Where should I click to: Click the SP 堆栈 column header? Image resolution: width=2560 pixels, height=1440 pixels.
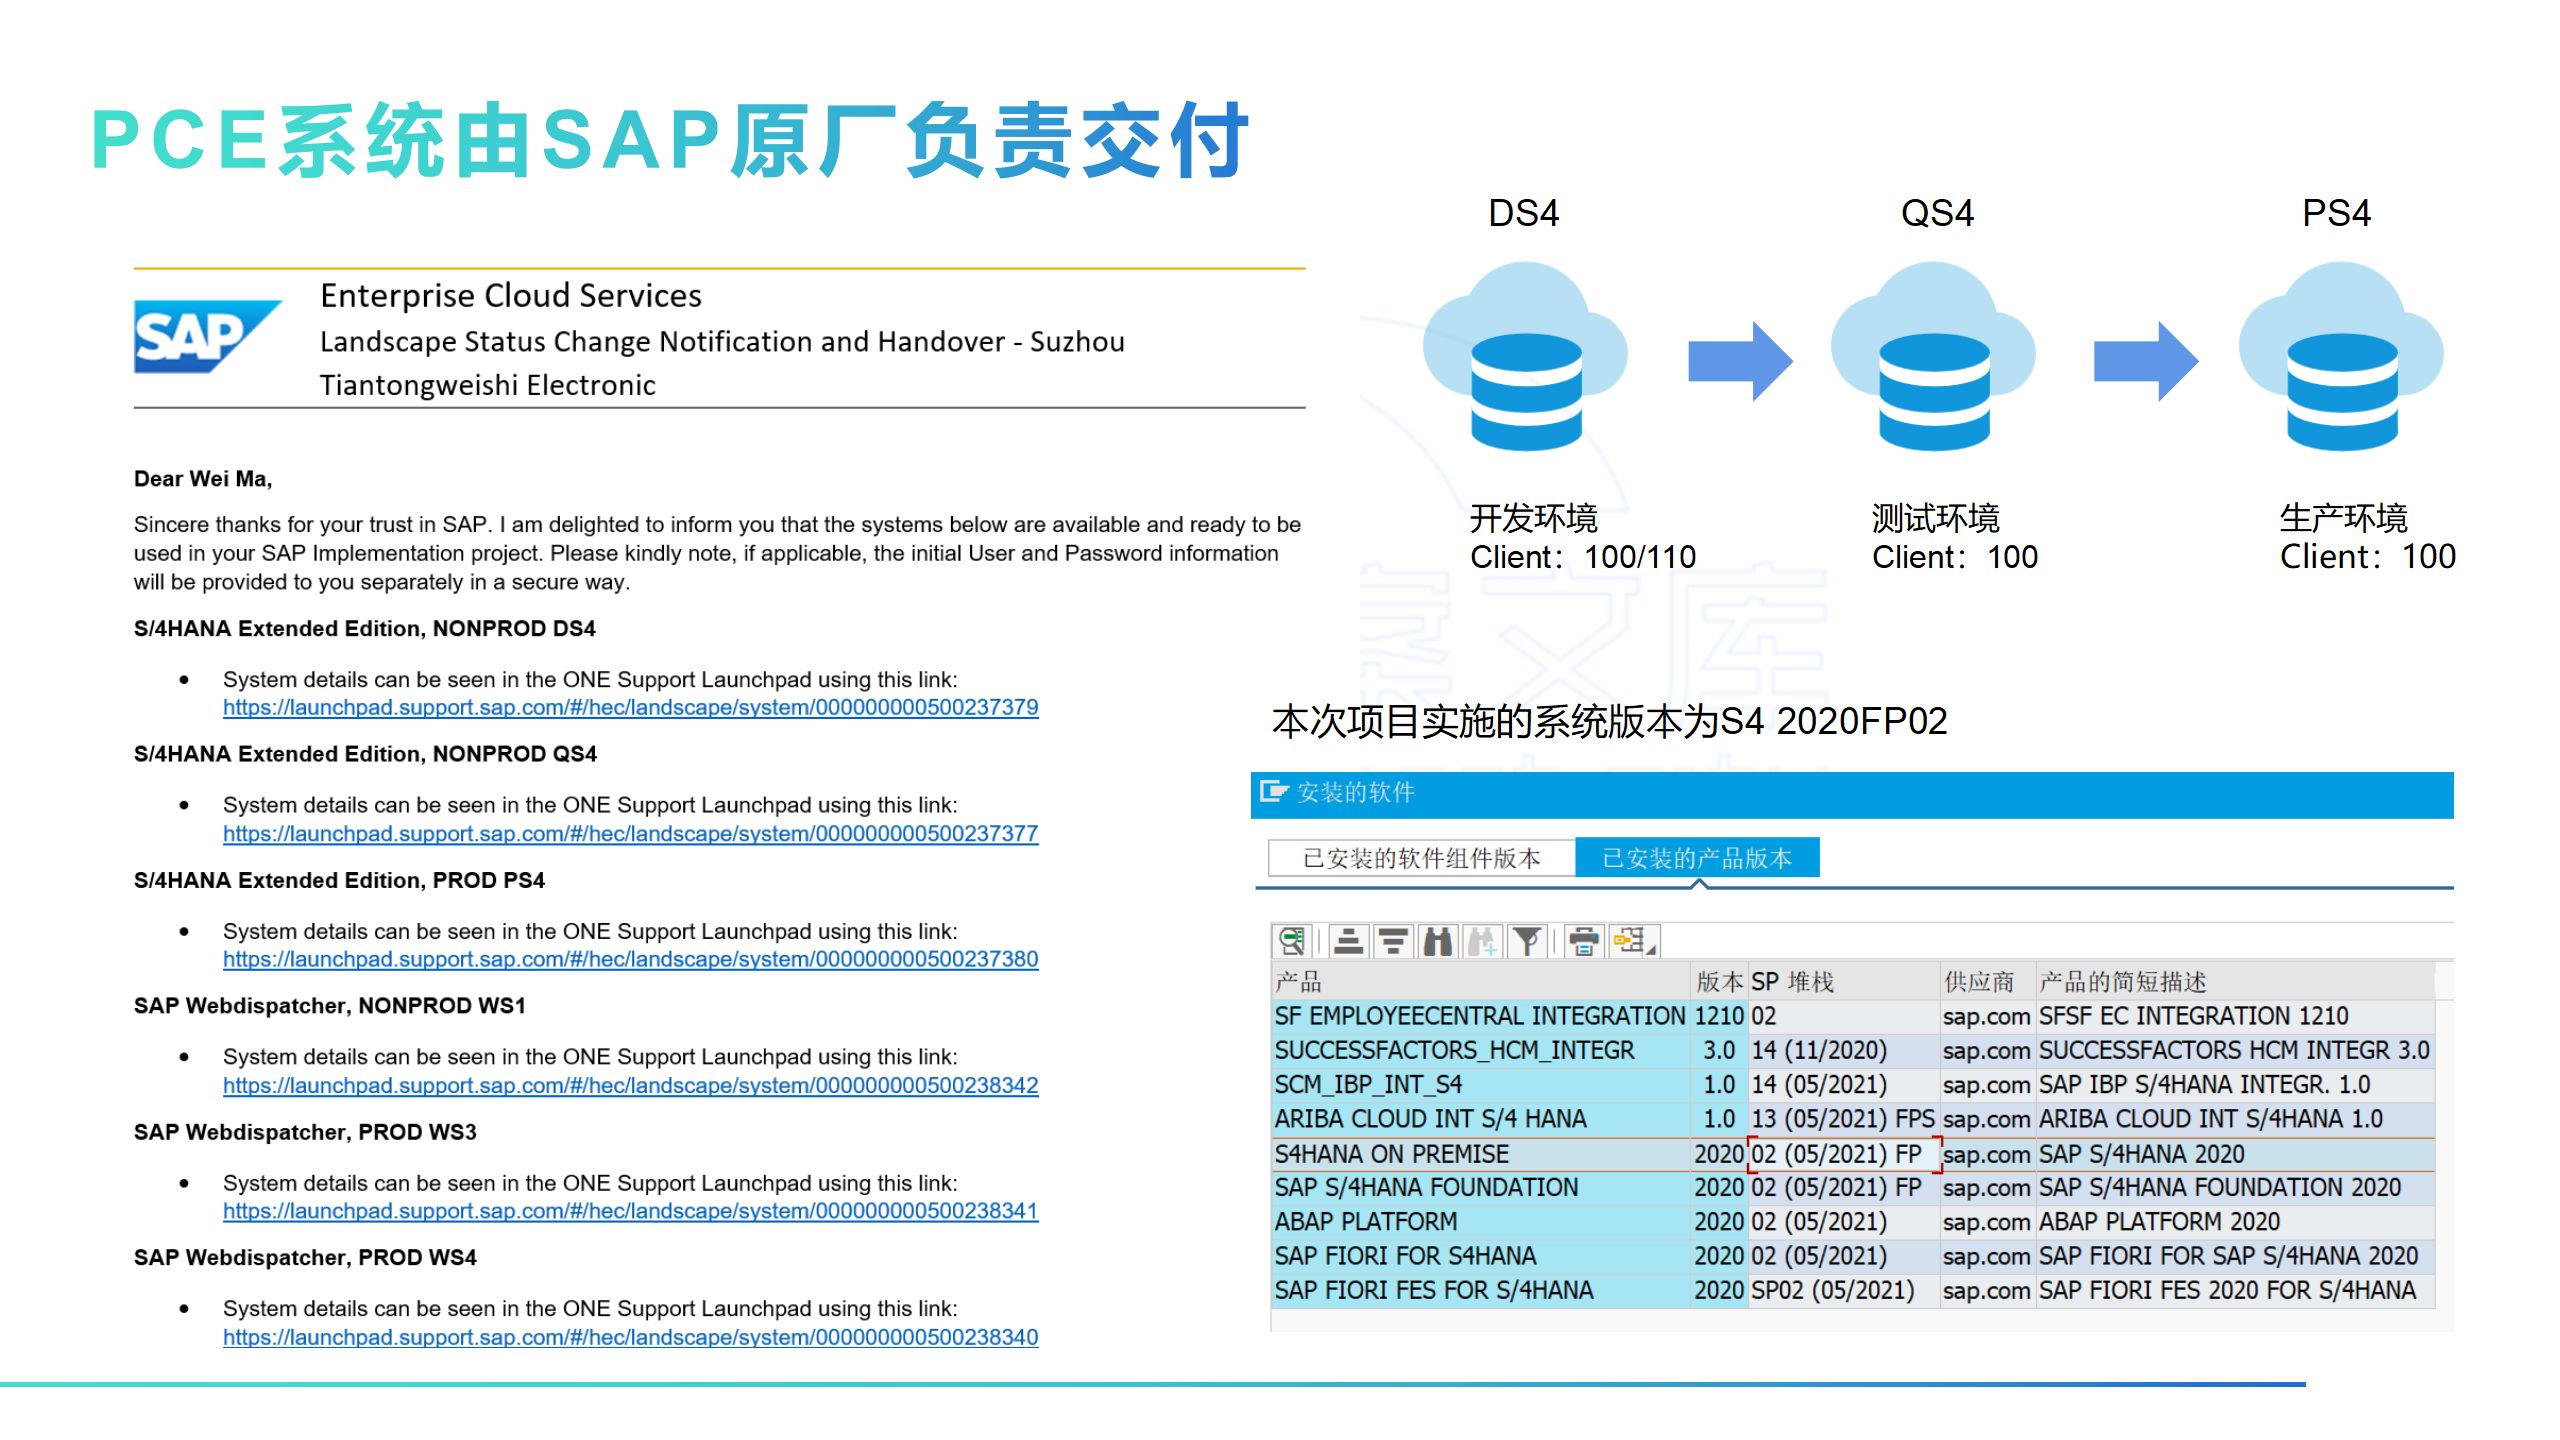click(1792, 982)
